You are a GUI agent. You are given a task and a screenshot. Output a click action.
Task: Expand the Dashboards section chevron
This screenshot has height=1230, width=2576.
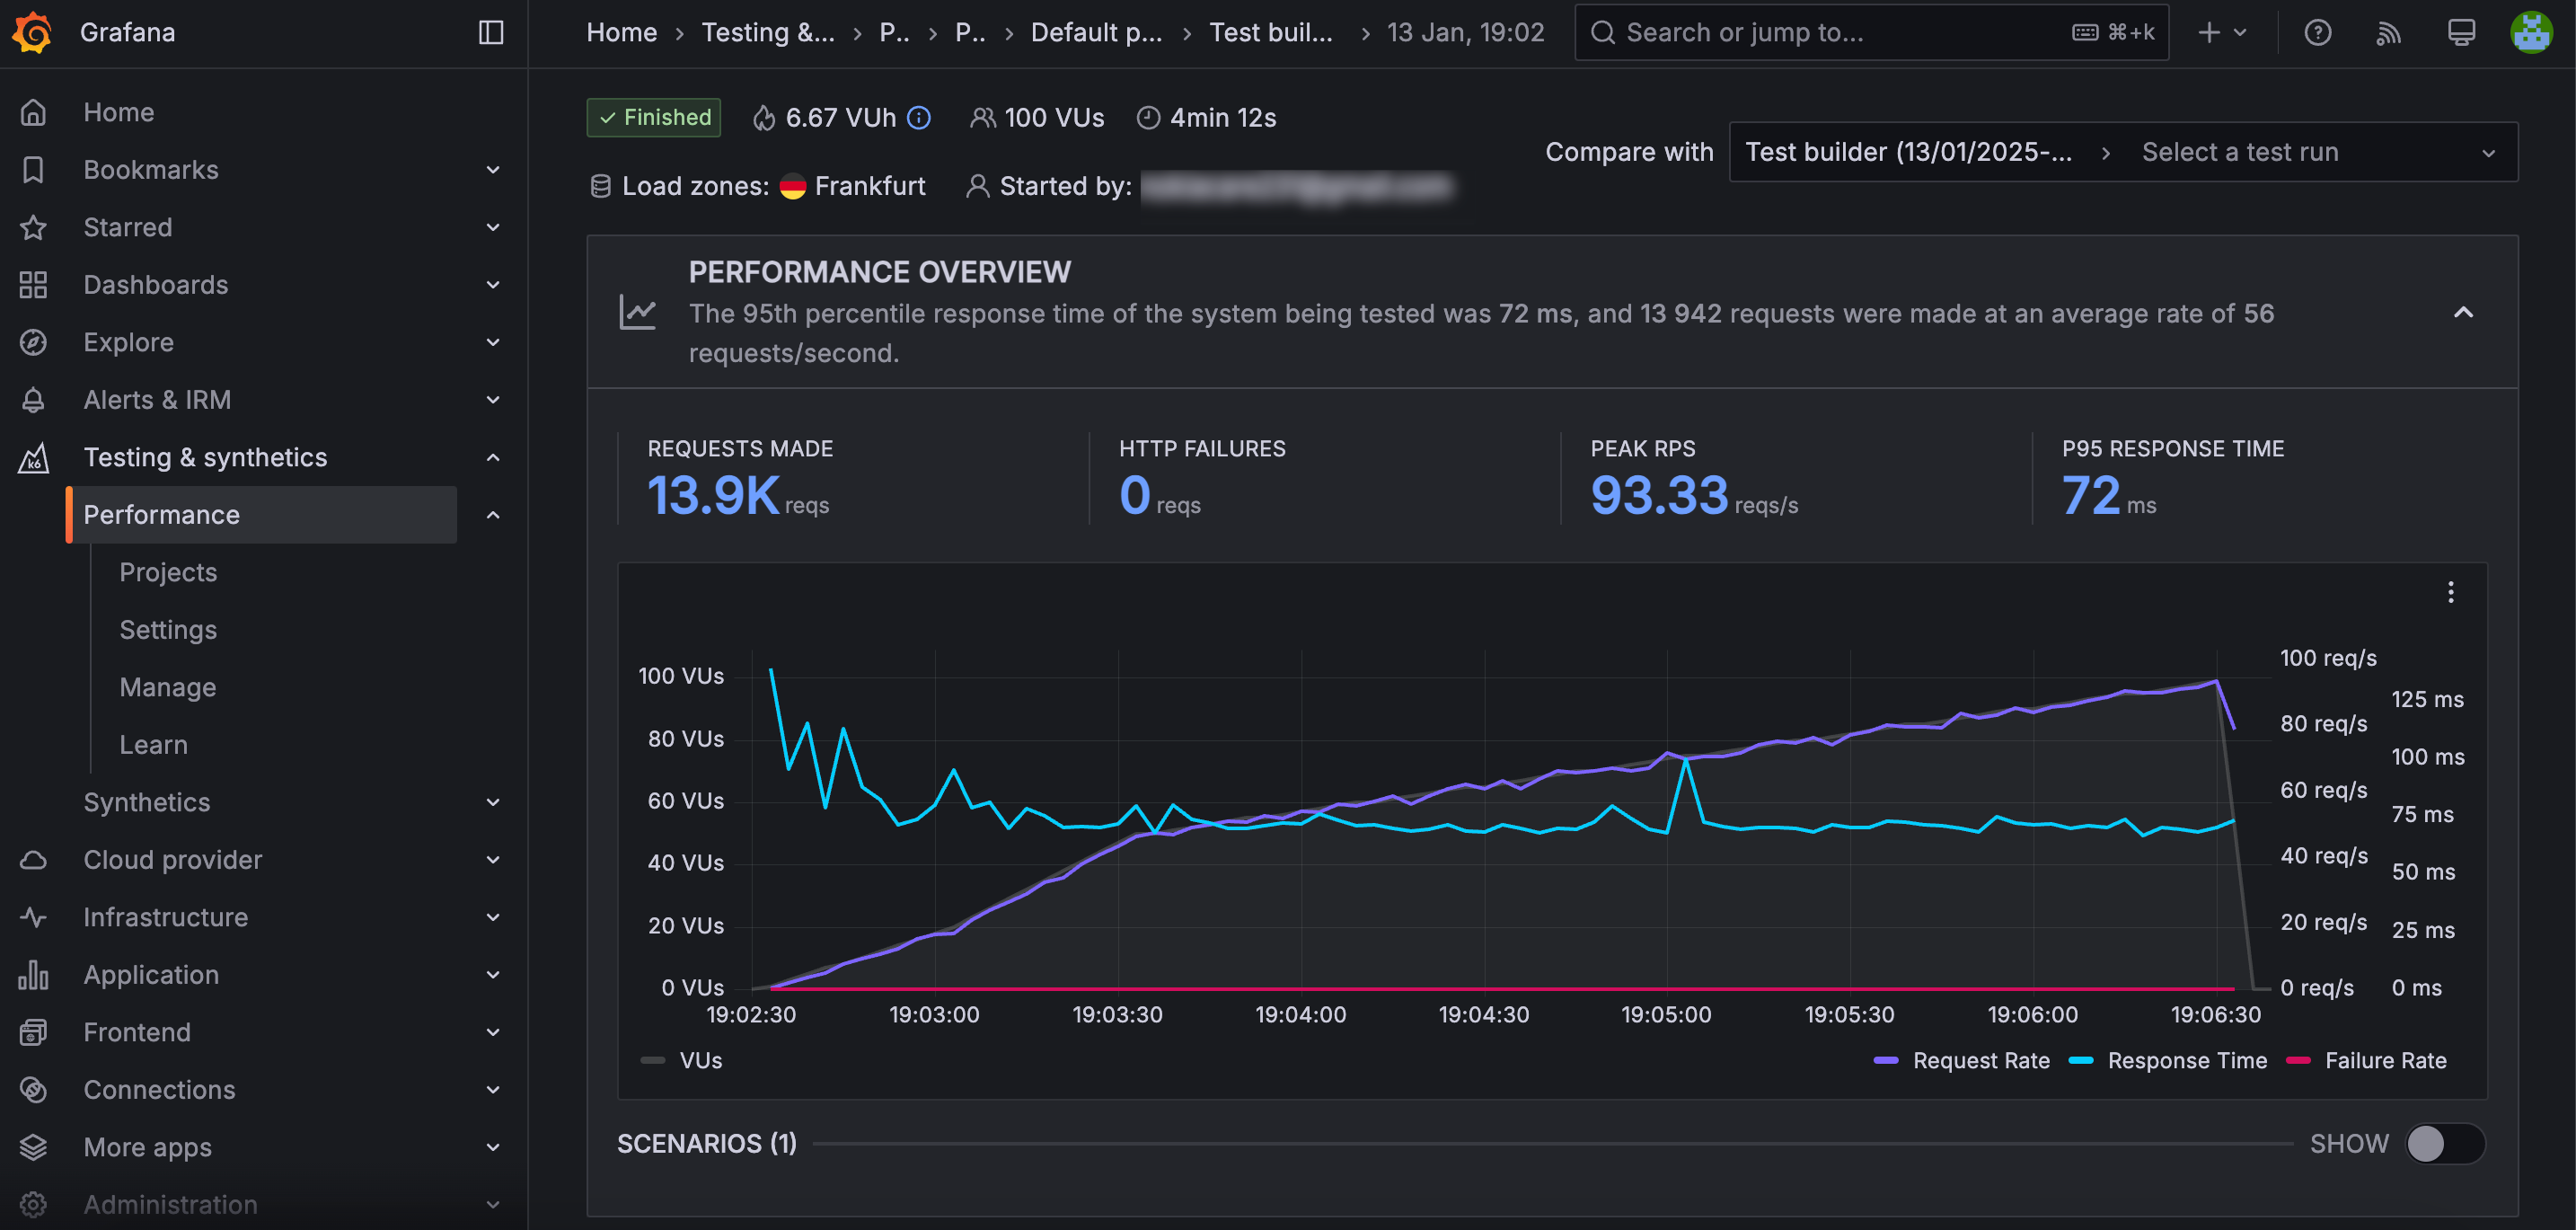tap(493, 285)
